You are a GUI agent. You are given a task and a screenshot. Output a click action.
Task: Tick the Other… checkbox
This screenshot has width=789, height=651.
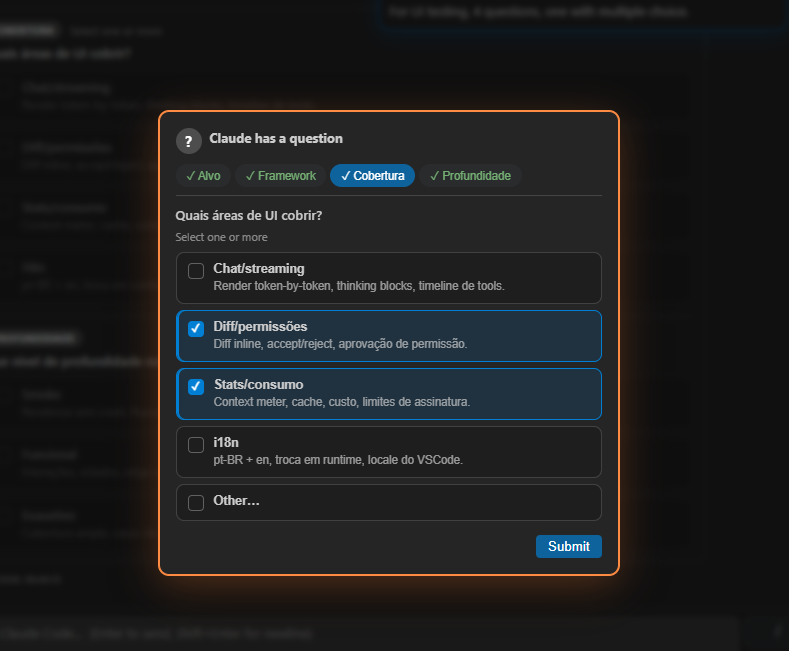point(196,503)
